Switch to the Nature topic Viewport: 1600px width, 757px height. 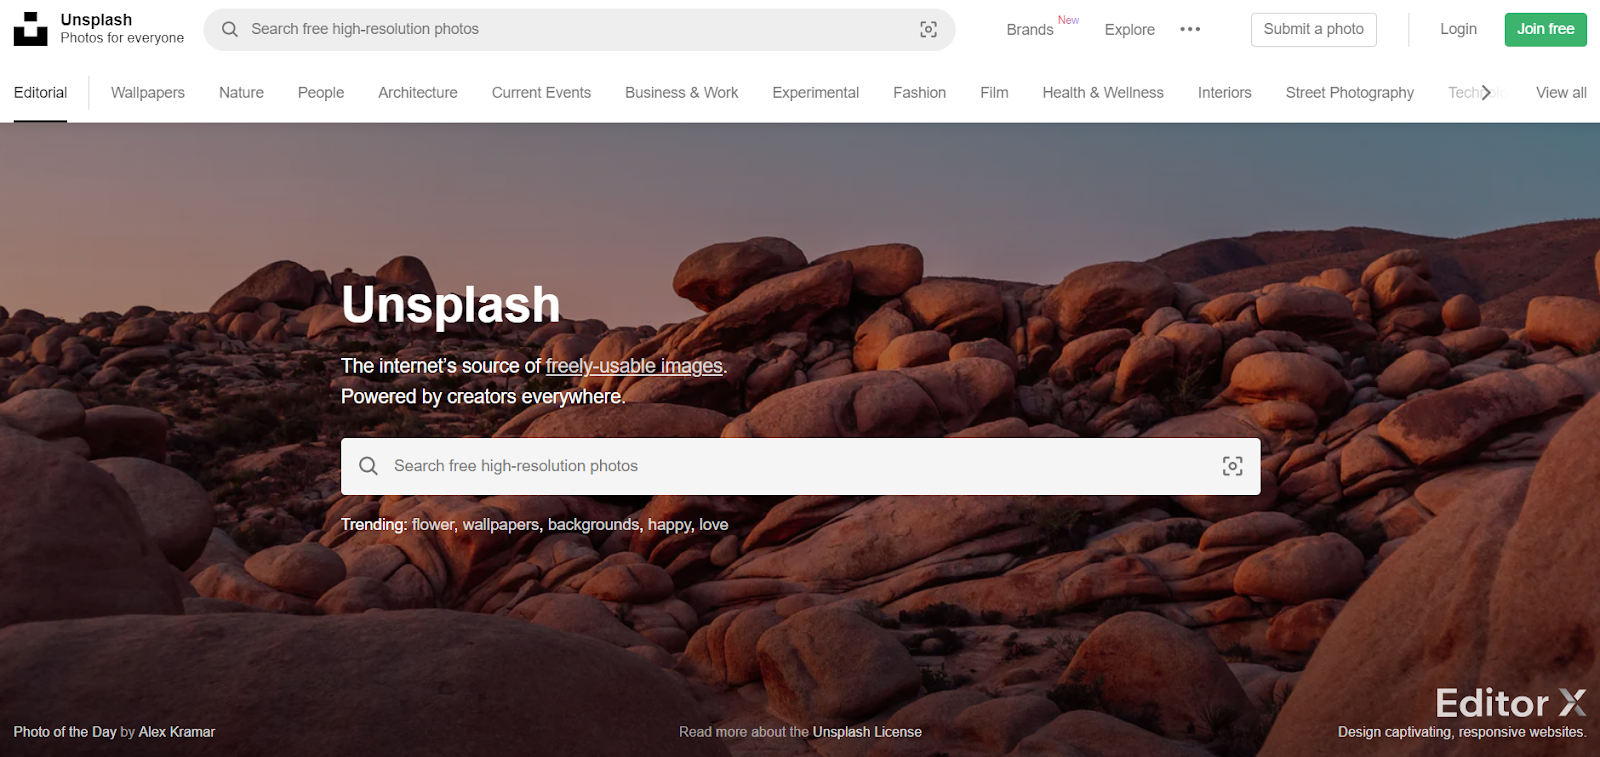pos(241,92)
